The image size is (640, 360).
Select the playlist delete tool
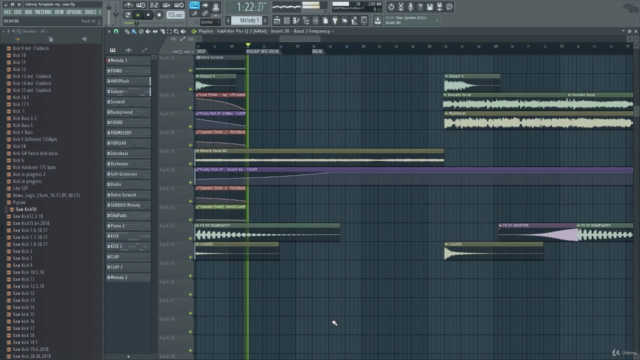pyautogui.click(x=141, y=31)
